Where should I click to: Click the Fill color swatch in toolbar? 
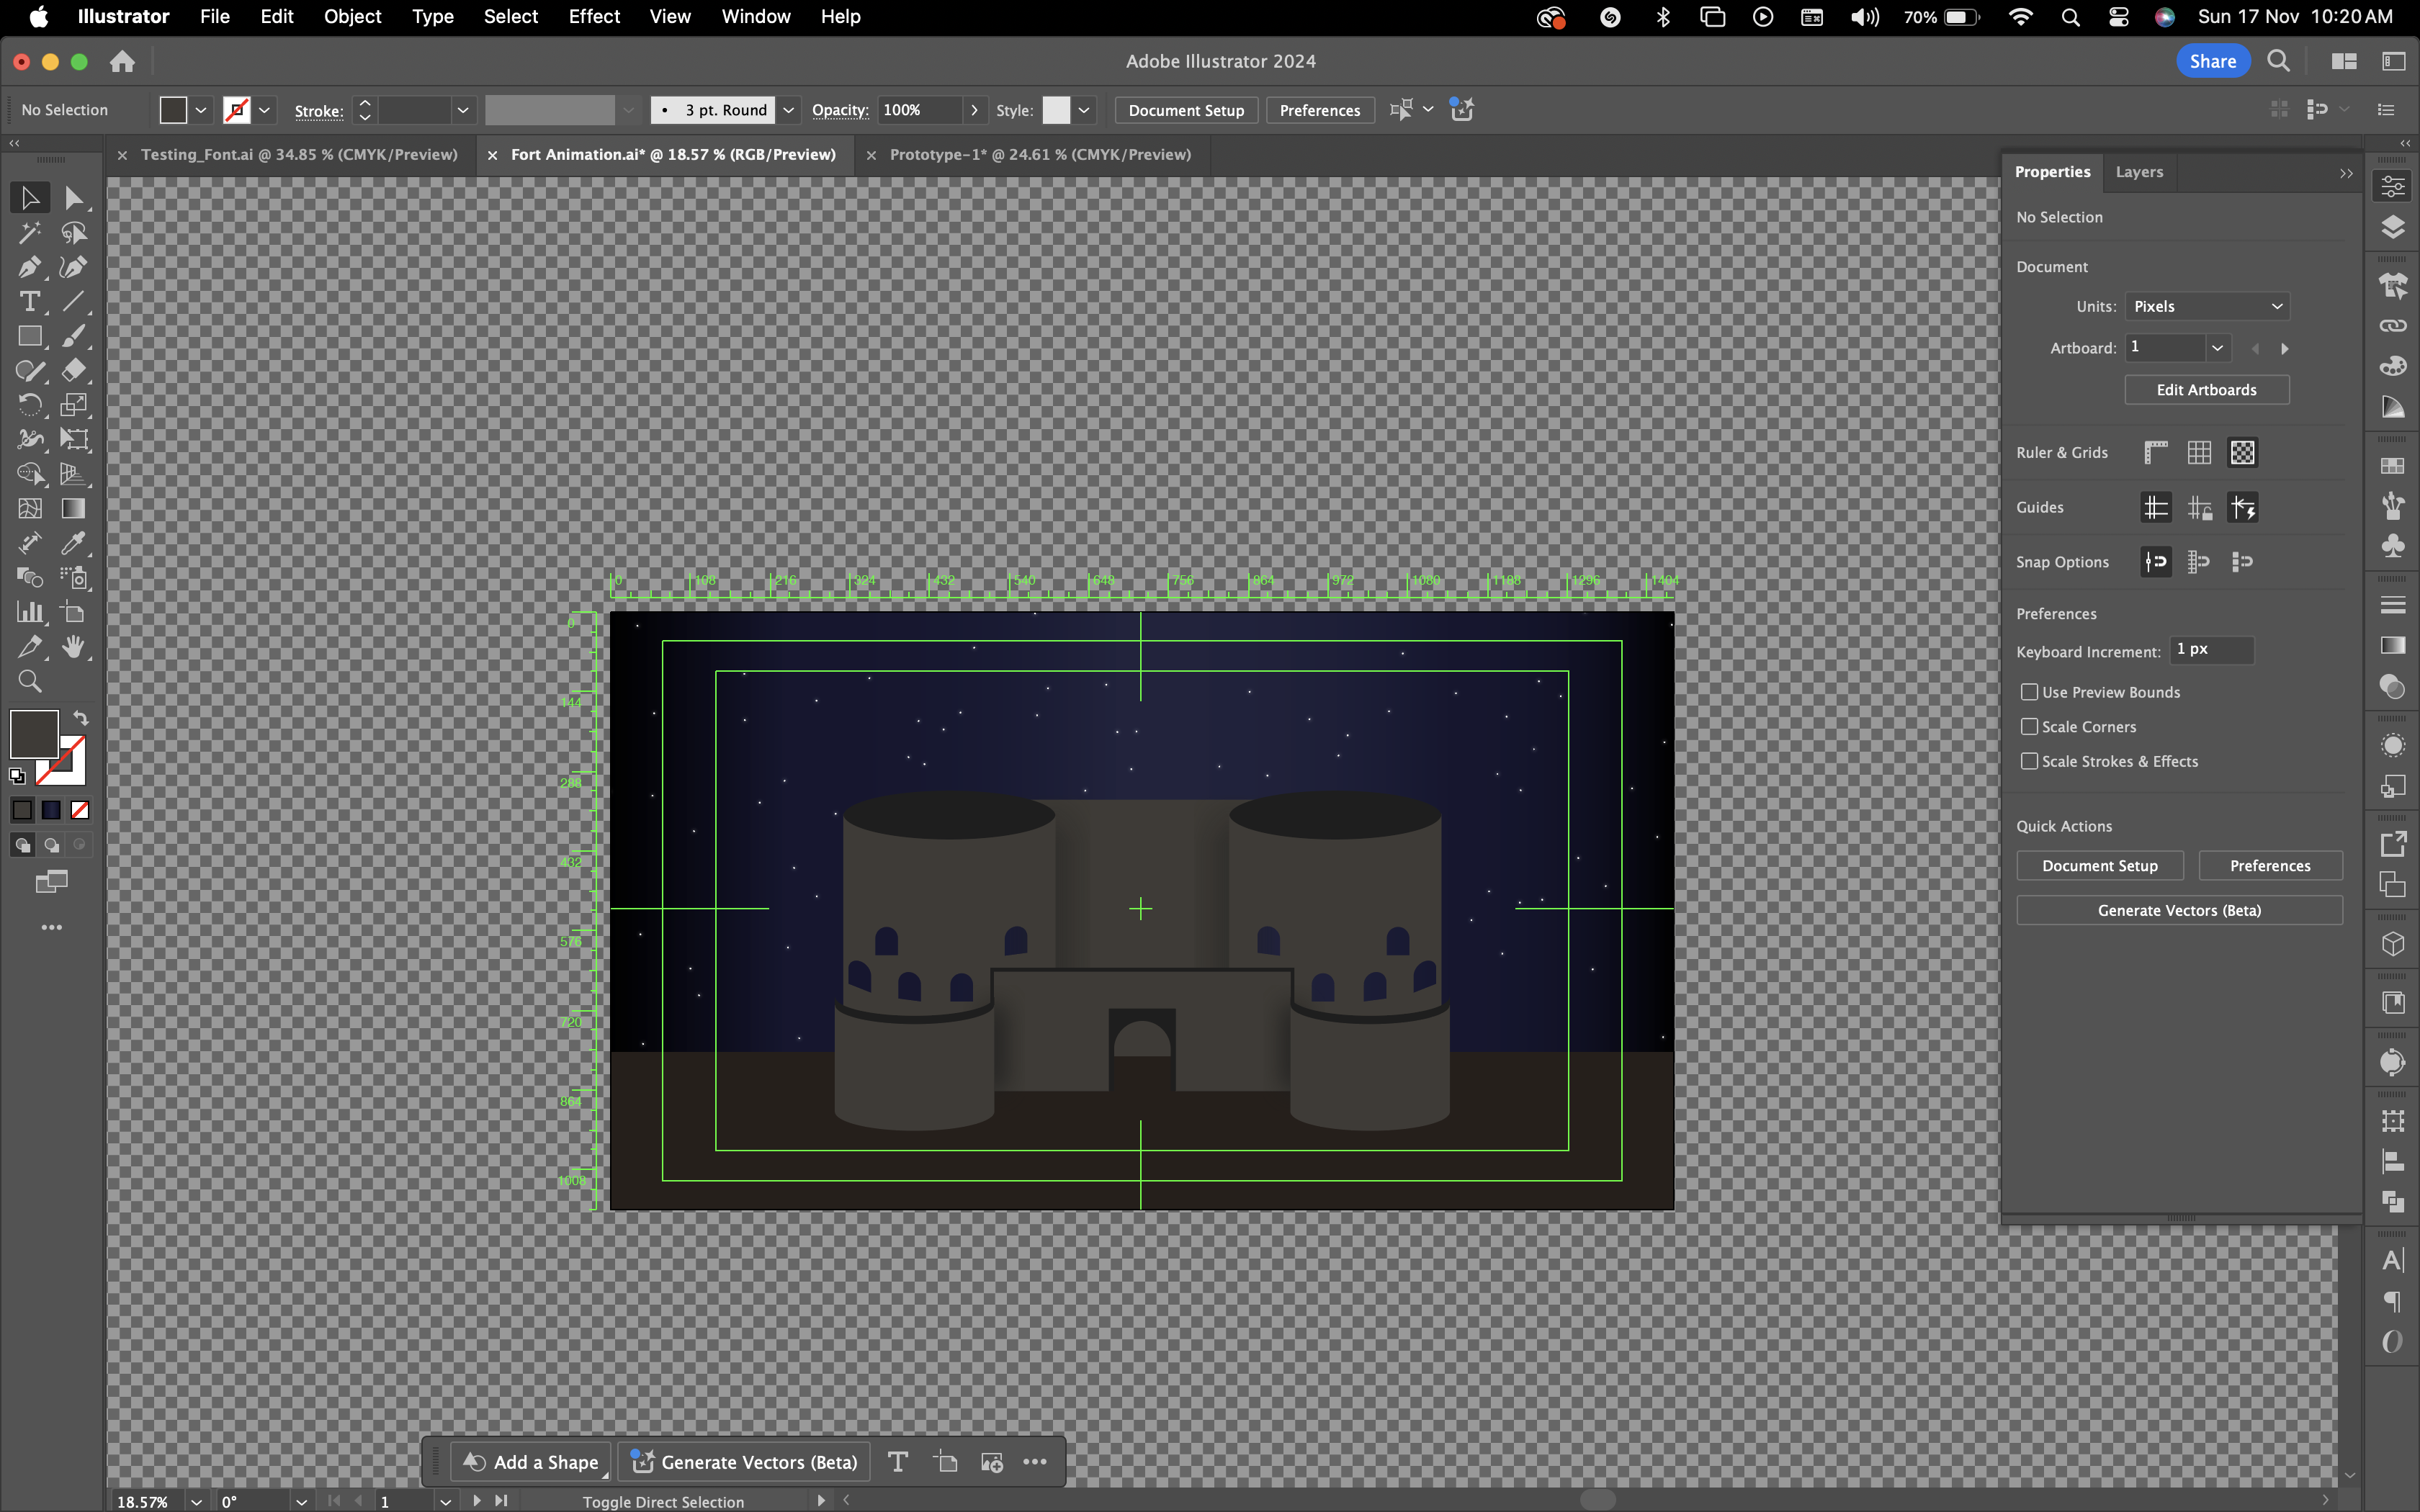pyautogui.click(x=34, y=735)
